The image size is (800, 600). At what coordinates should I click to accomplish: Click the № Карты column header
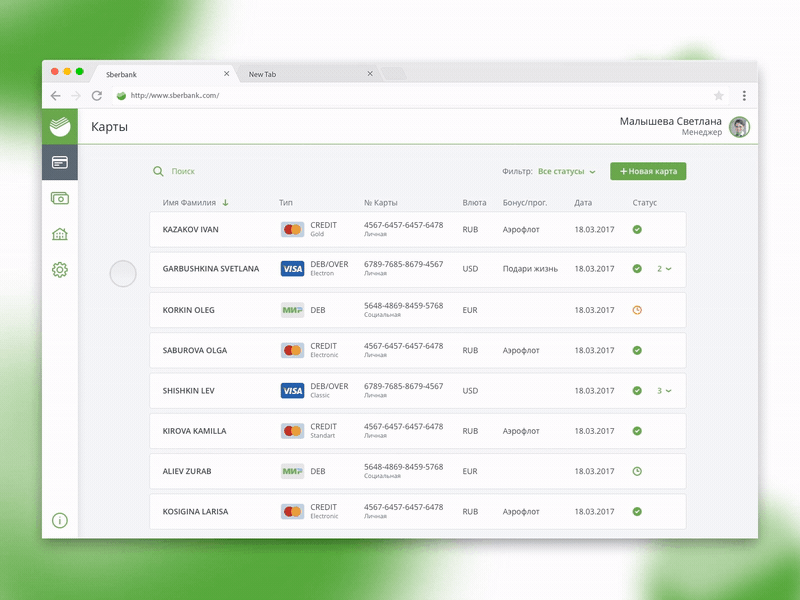[x=380, y=203]
